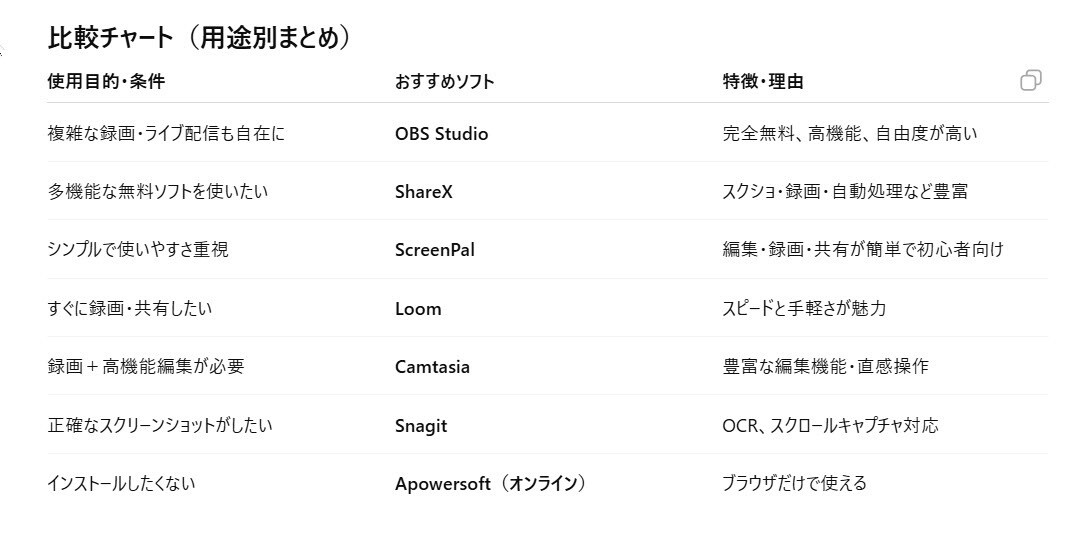Click the 複雑な録画・ライブ配信も自在に cell
1081x535 pixels.
click(165, 133)
